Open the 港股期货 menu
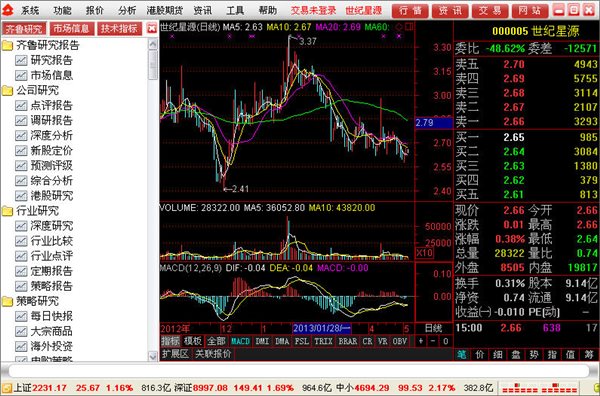 pos(165,11)
